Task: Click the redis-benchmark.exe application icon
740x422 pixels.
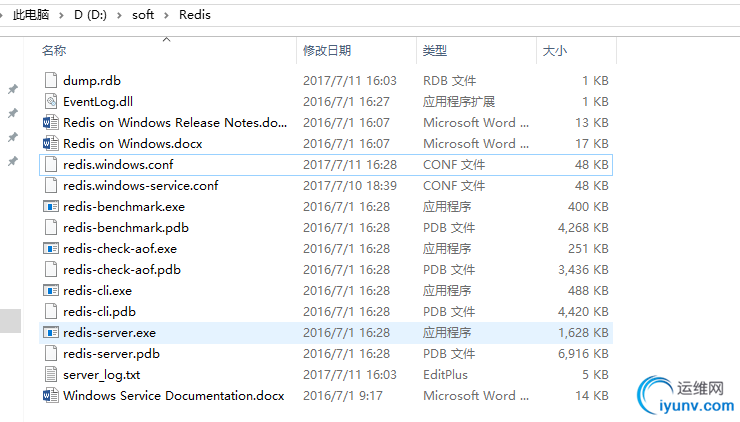Action: click(51, 207)
